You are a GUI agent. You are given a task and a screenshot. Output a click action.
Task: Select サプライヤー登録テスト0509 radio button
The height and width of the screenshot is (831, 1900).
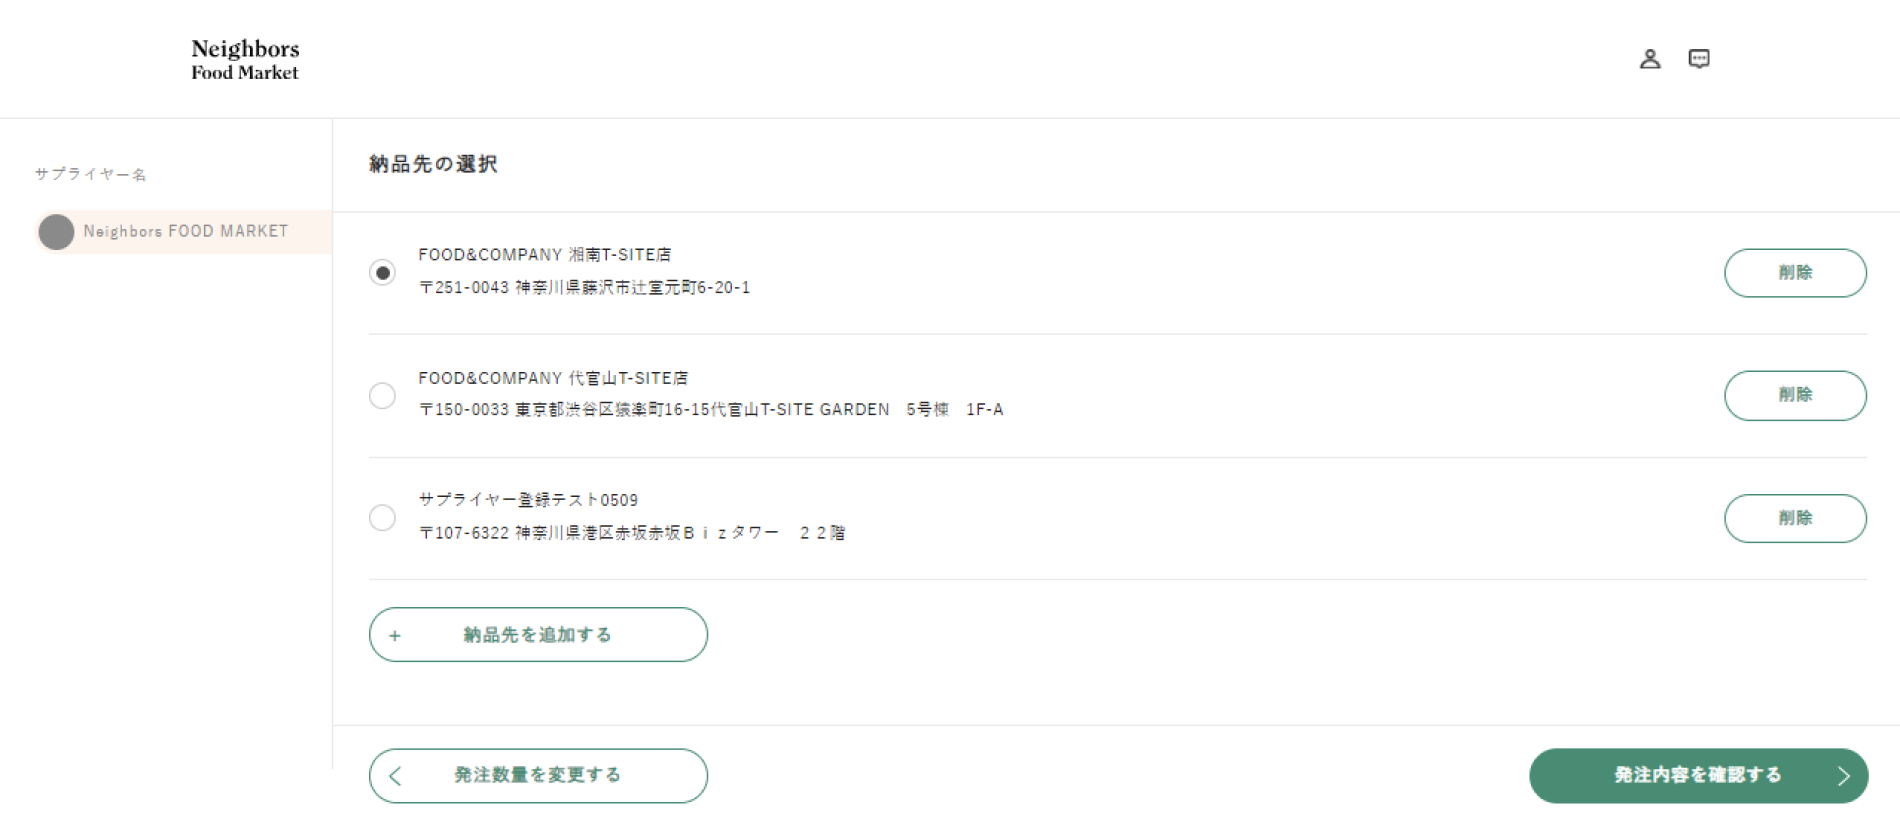(x=382, y=517)
